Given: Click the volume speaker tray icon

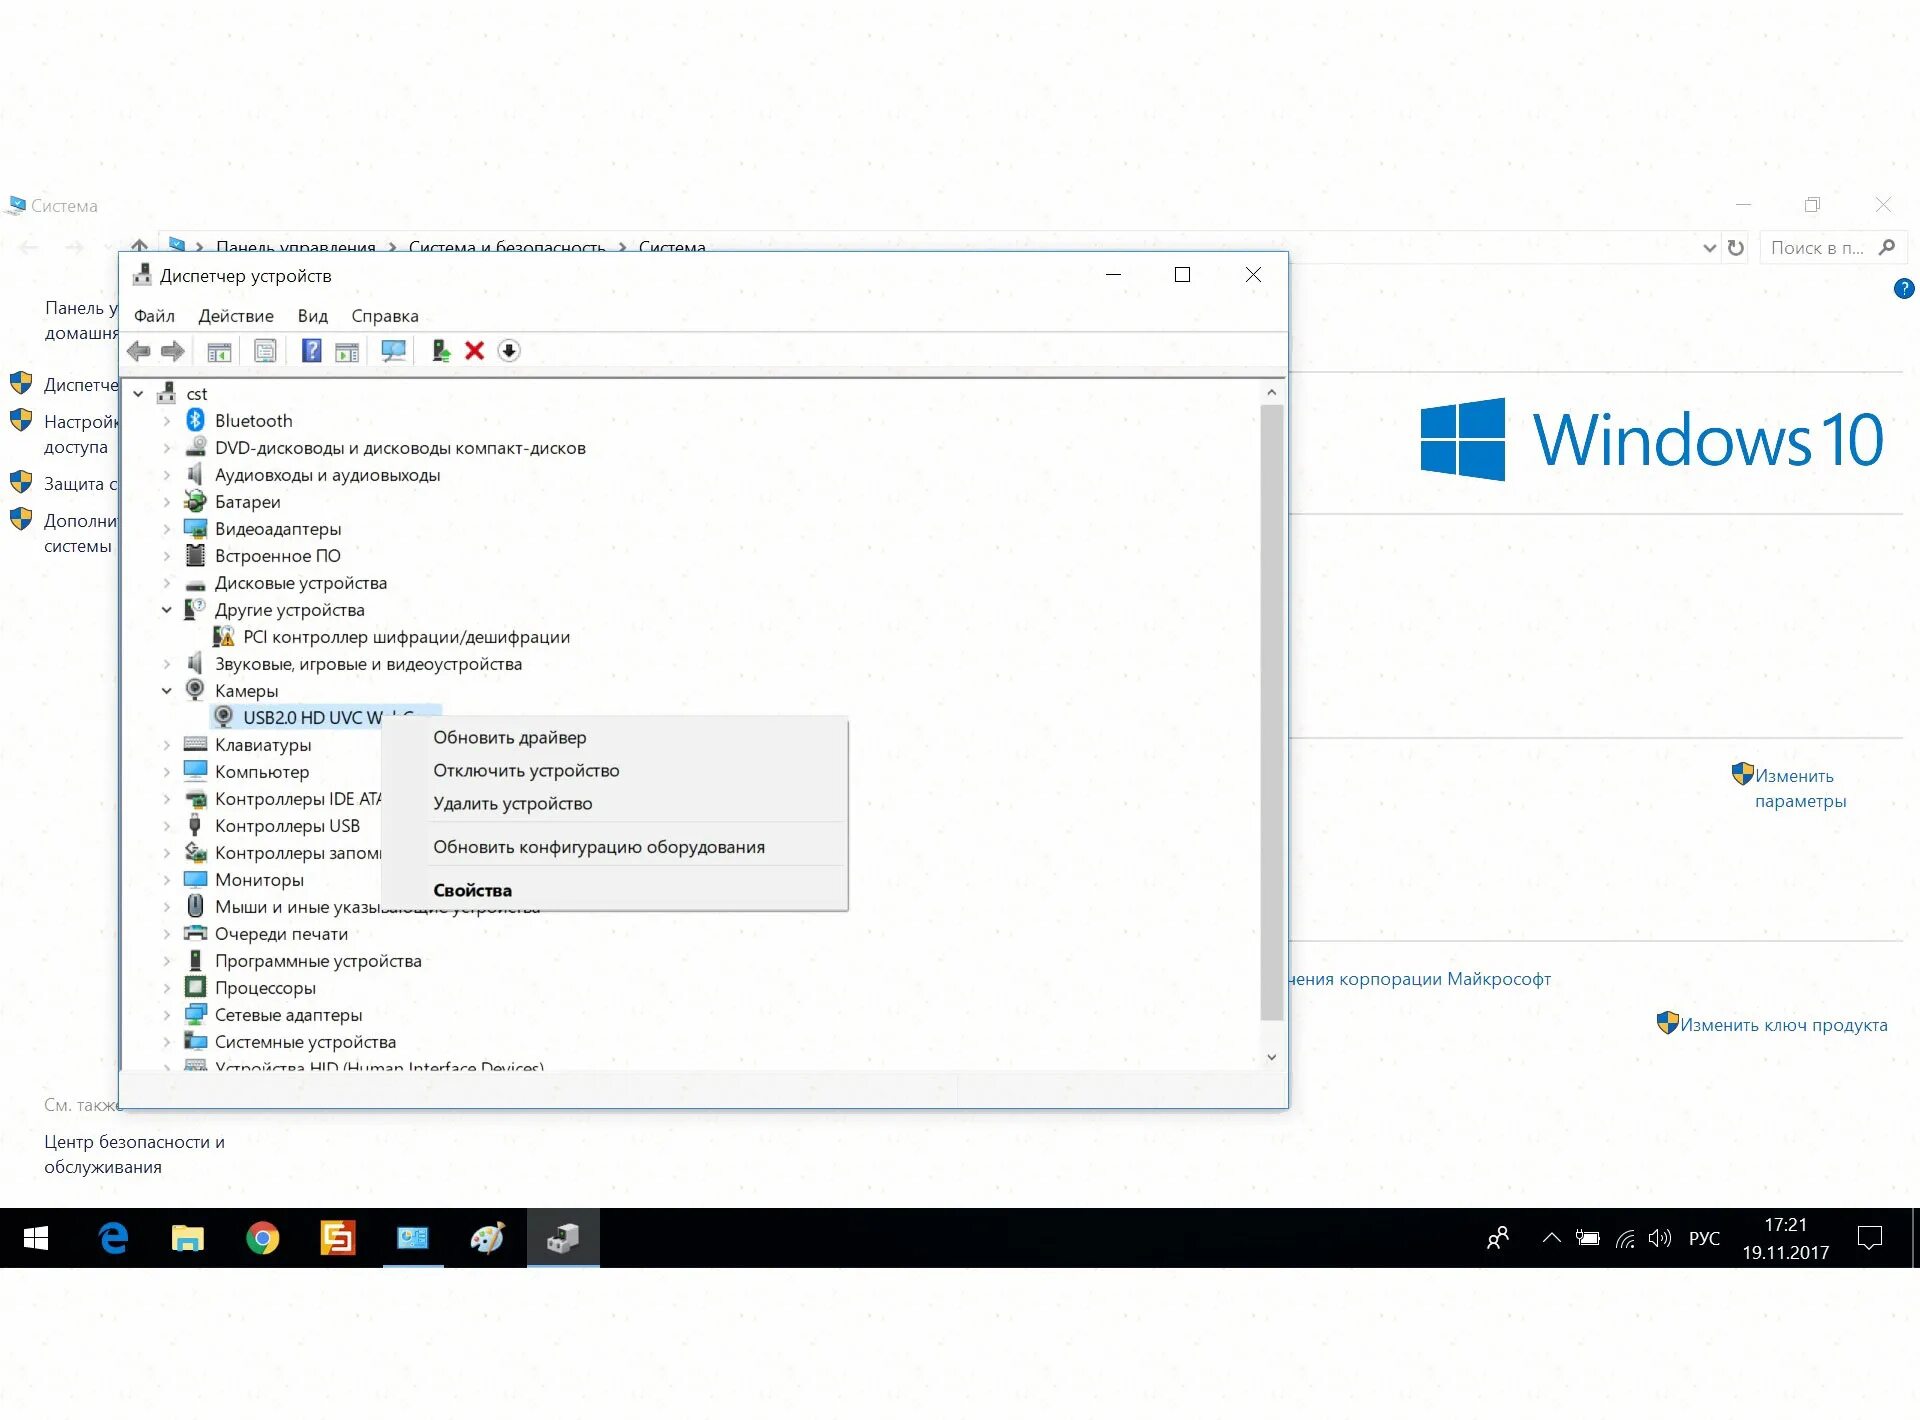Looking at the screenshot, I should coord(1659,1239).
